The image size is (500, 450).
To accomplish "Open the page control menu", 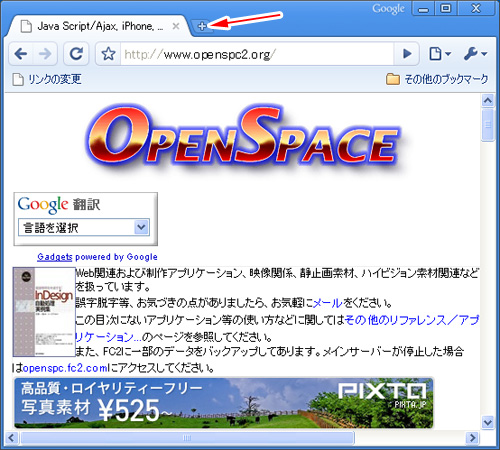I will tap(440, 54).
